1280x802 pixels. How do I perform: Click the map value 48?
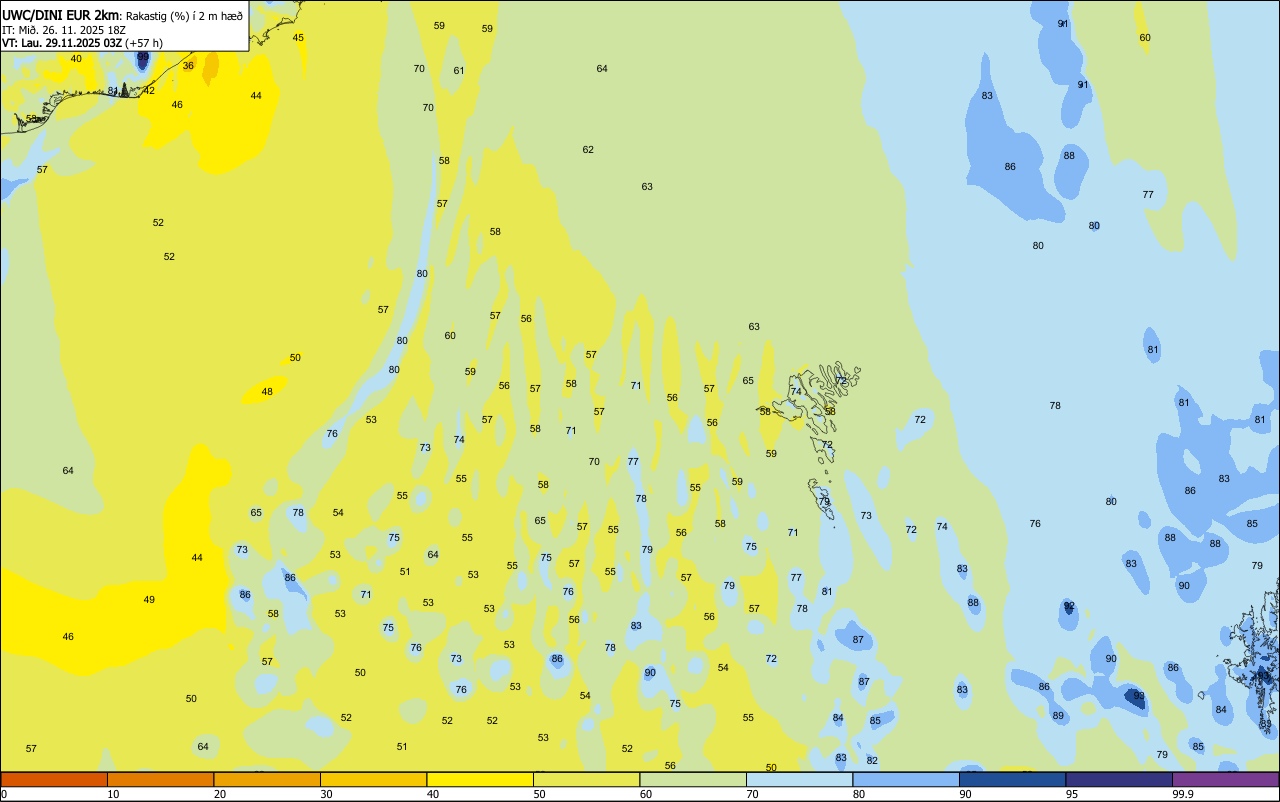point(267,392)
